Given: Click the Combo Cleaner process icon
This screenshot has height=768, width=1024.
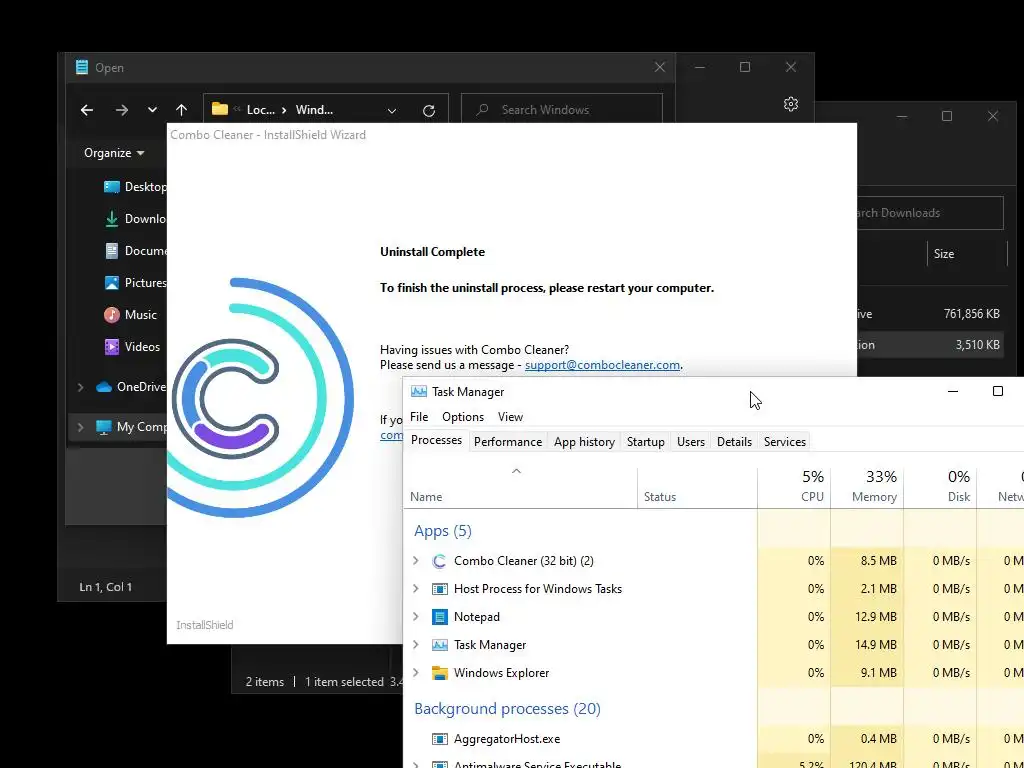Looking at the screenshot, I should pos(440,561).
